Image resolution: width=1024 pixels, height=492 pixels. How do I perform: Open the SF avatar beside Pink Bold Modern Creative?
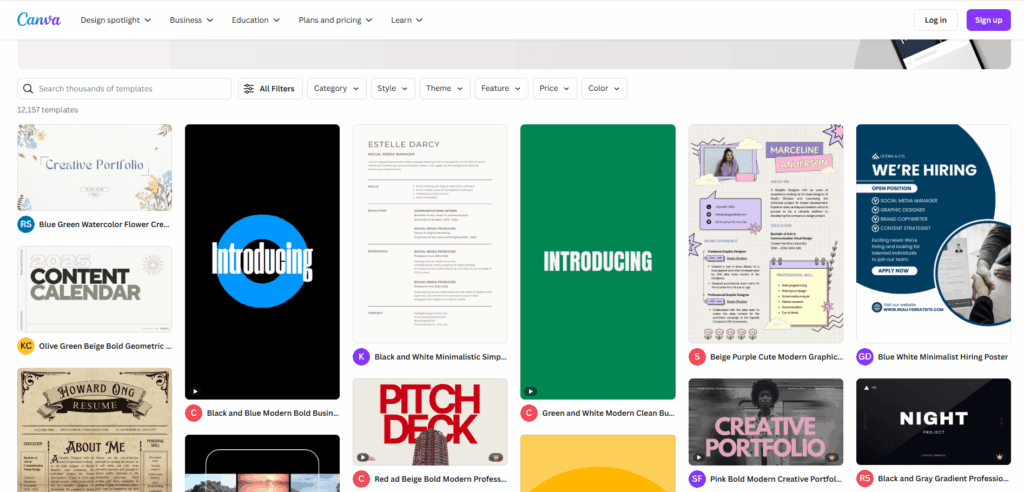coord(697,479)
